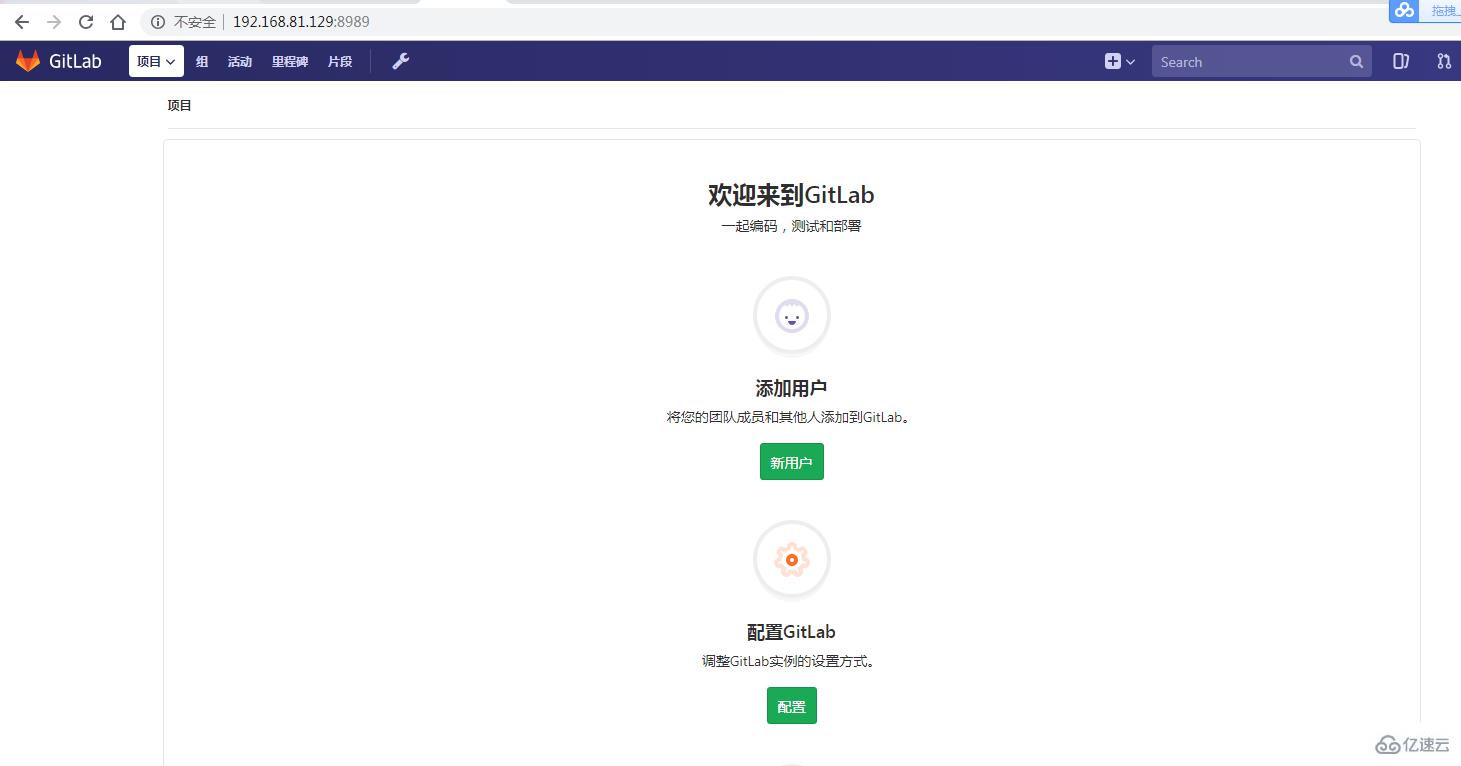Open the merge requests icon
1461x766 pixels.
[x=1444, y=61]
